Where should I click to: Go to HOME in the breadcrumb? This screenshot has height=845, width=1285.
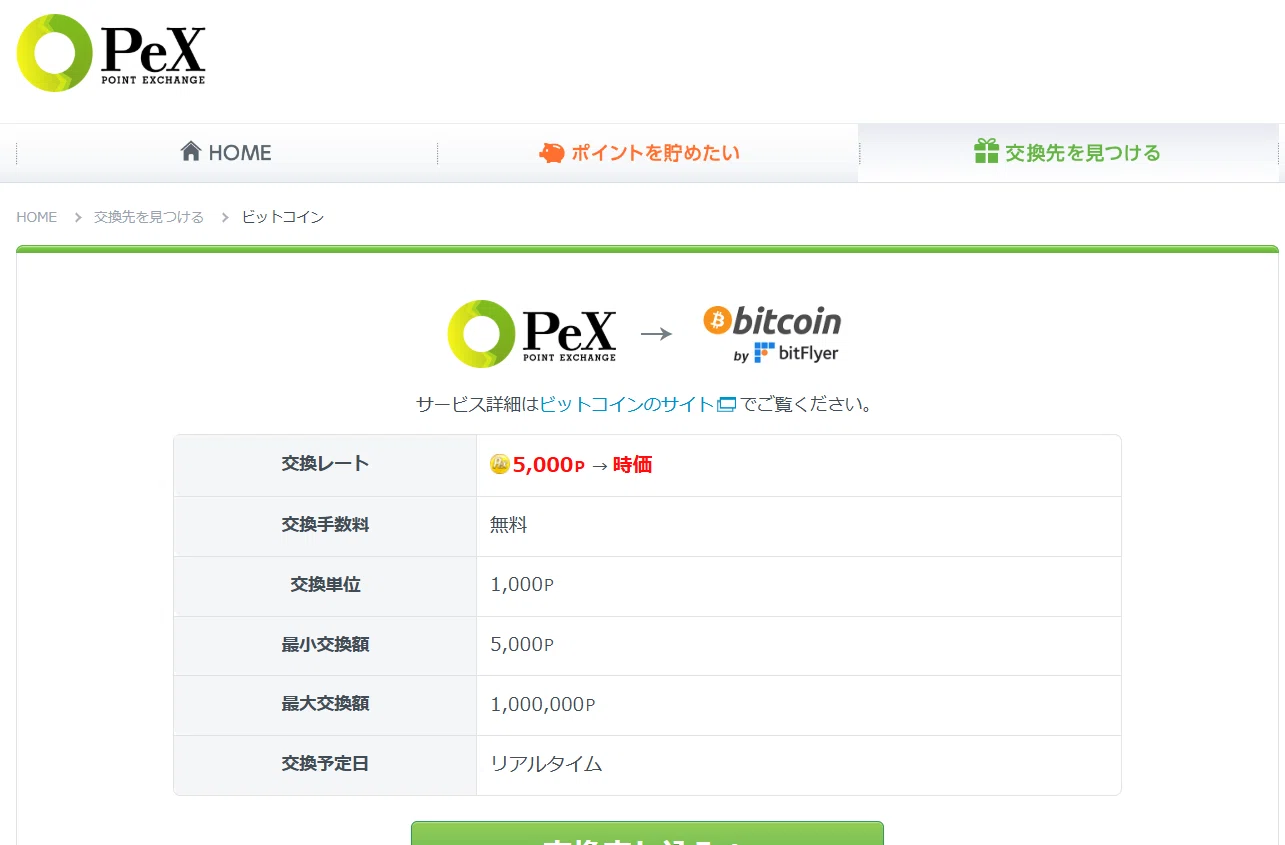pos(37,217)
